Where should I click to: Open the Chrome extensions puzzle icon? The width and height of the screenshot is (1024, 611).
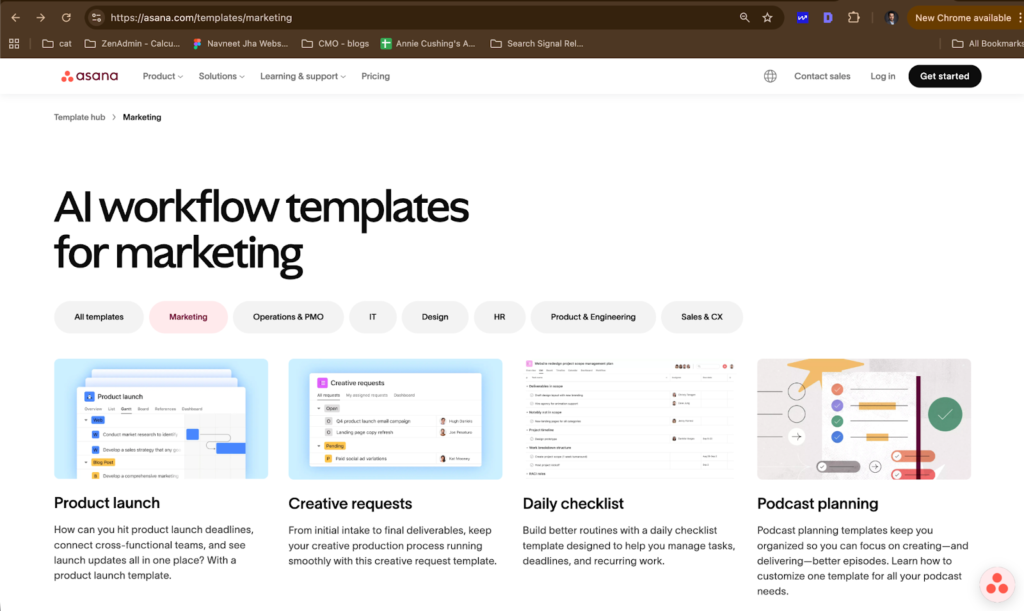coord(853,18)
